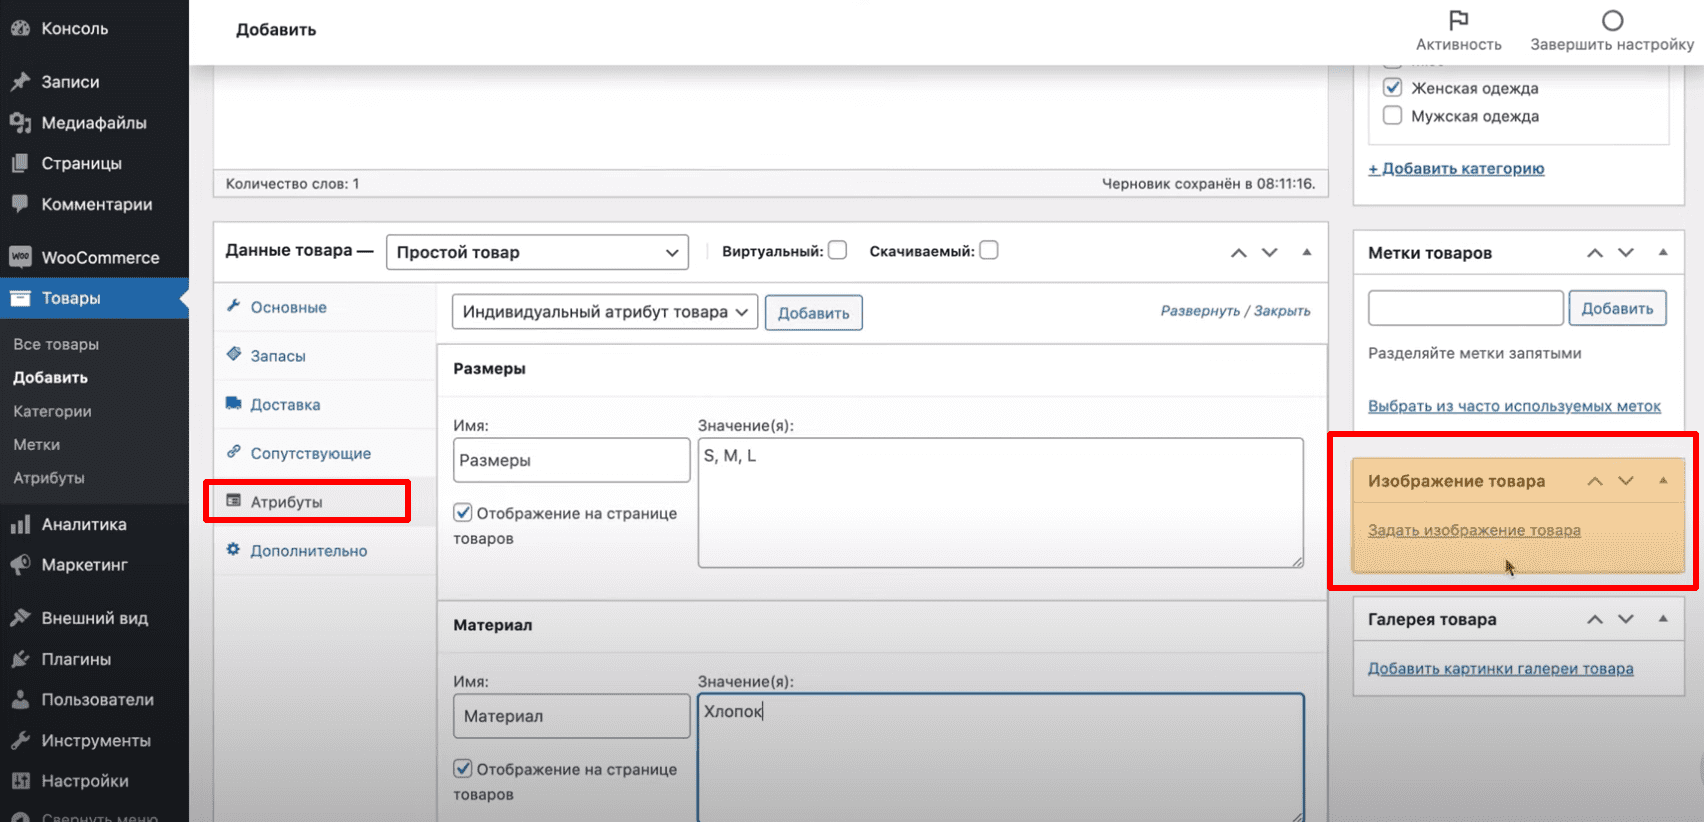Click the Пользователи person icon
Viewport: 1704px width, 822px height.
[20, 700]
